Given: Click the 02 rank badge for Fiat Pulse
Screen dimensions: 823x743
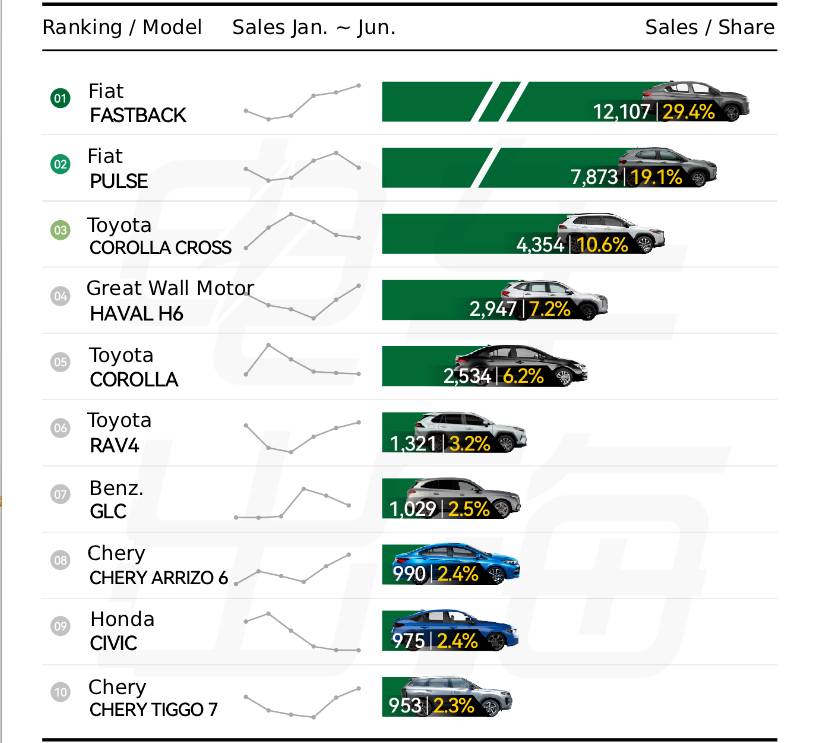Looking at the screenshot, I should [60, 164].
